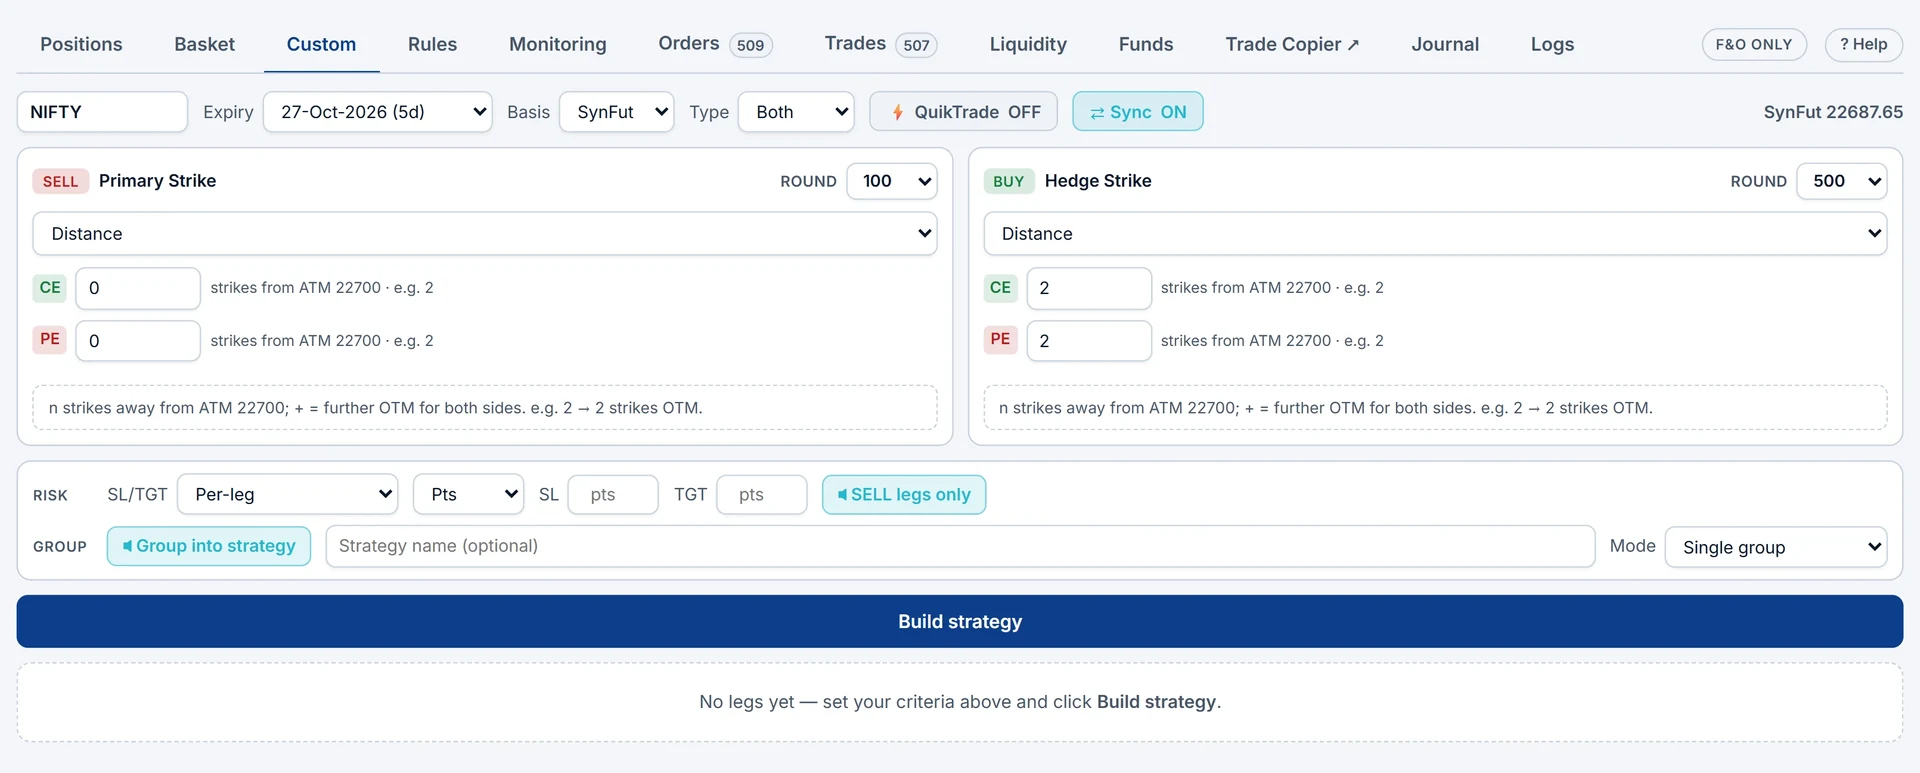Go to the Orders tab

click(x=715, y=44)
